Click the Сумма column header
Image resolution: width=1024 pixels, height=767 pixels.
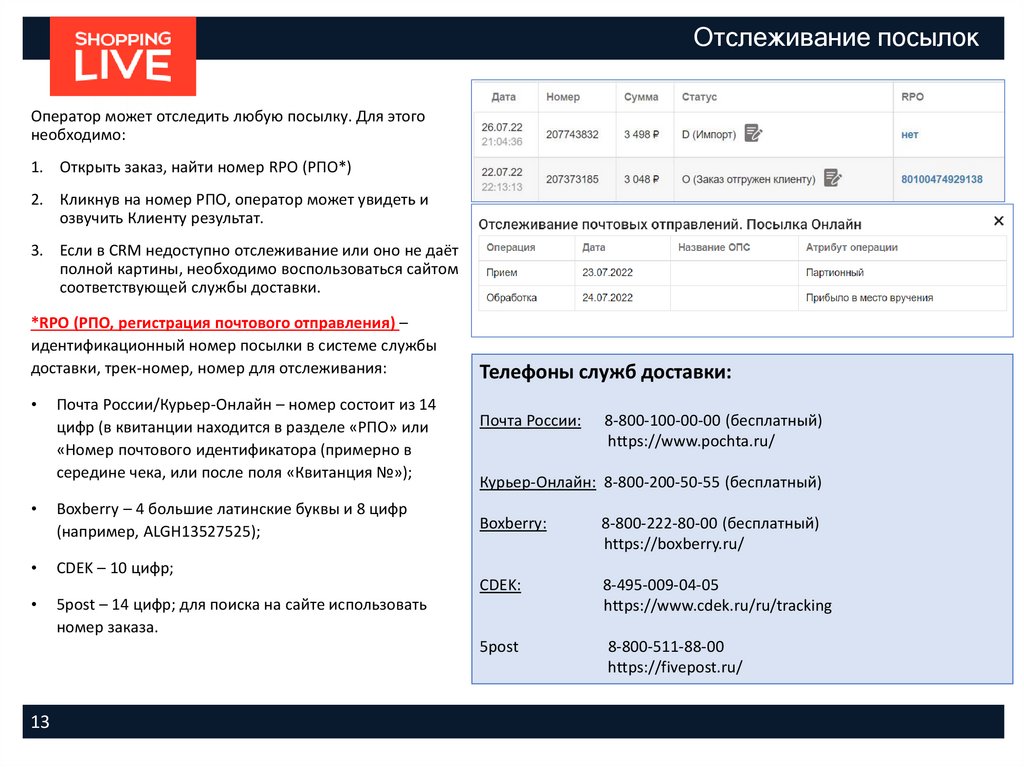coord(641,97)
